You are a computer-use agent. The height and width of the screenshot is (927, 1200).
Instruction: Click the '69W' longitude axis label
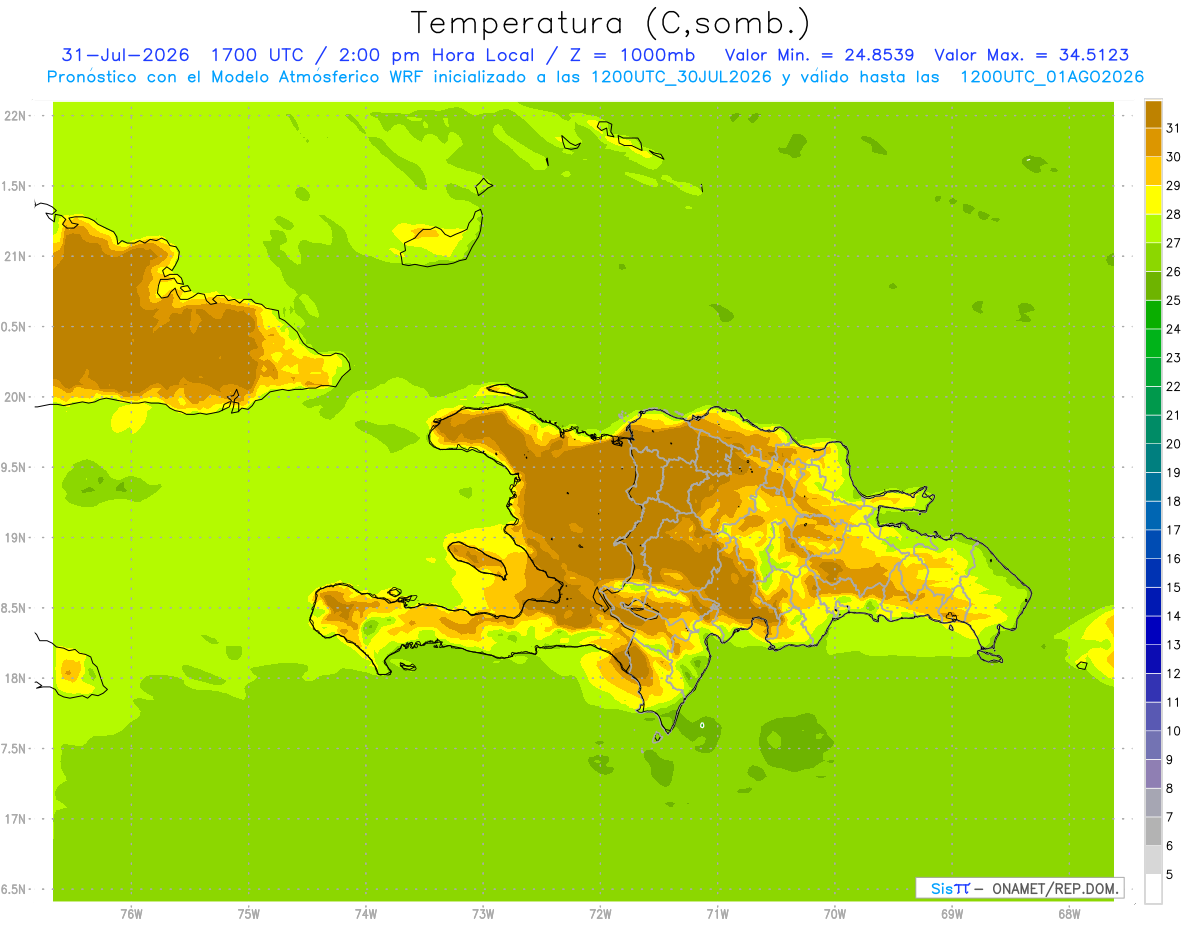(x=952, y=914)
